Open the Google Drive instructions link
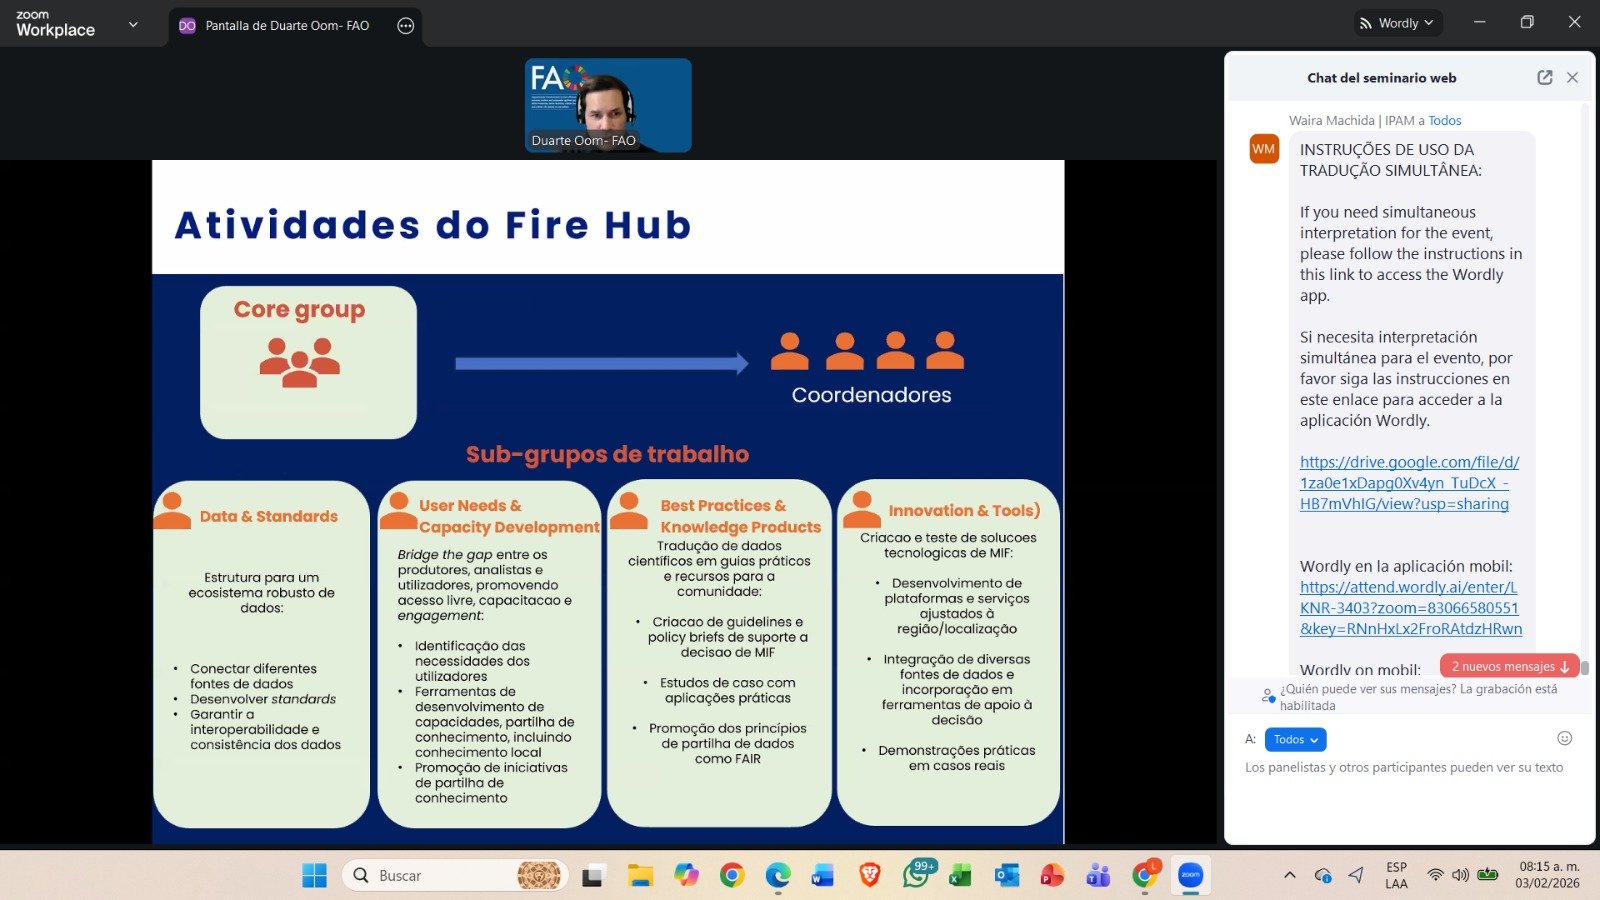 tap(1408, 483)
